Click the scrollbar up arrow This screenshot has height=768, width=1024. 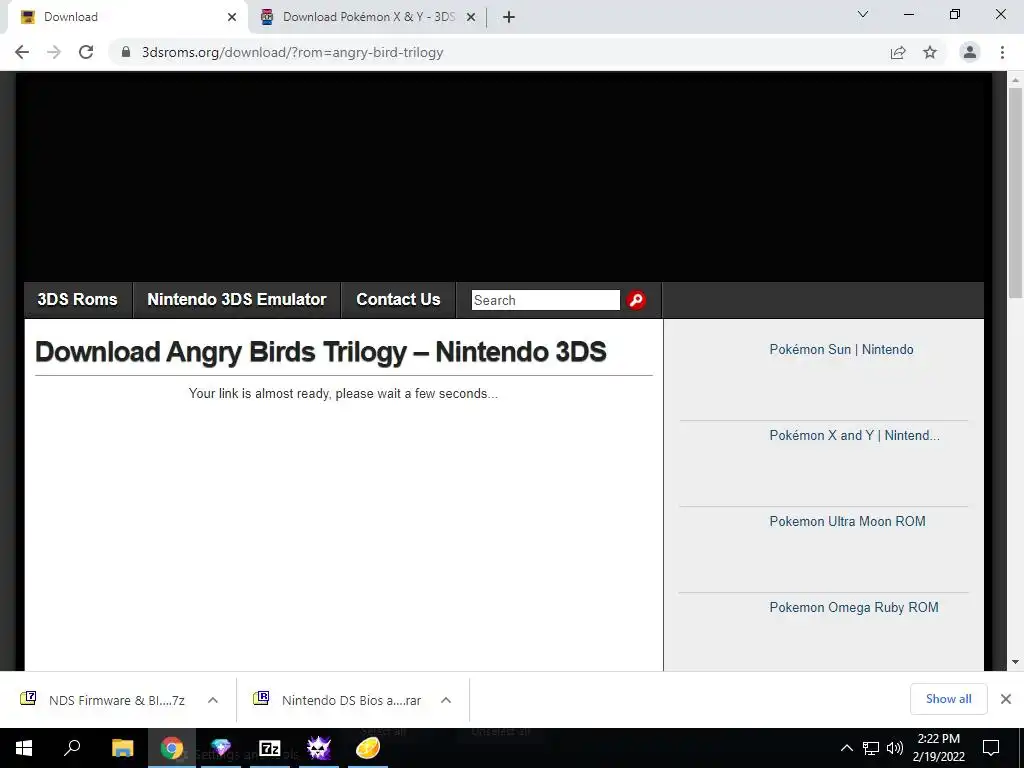pos(1015,80)
